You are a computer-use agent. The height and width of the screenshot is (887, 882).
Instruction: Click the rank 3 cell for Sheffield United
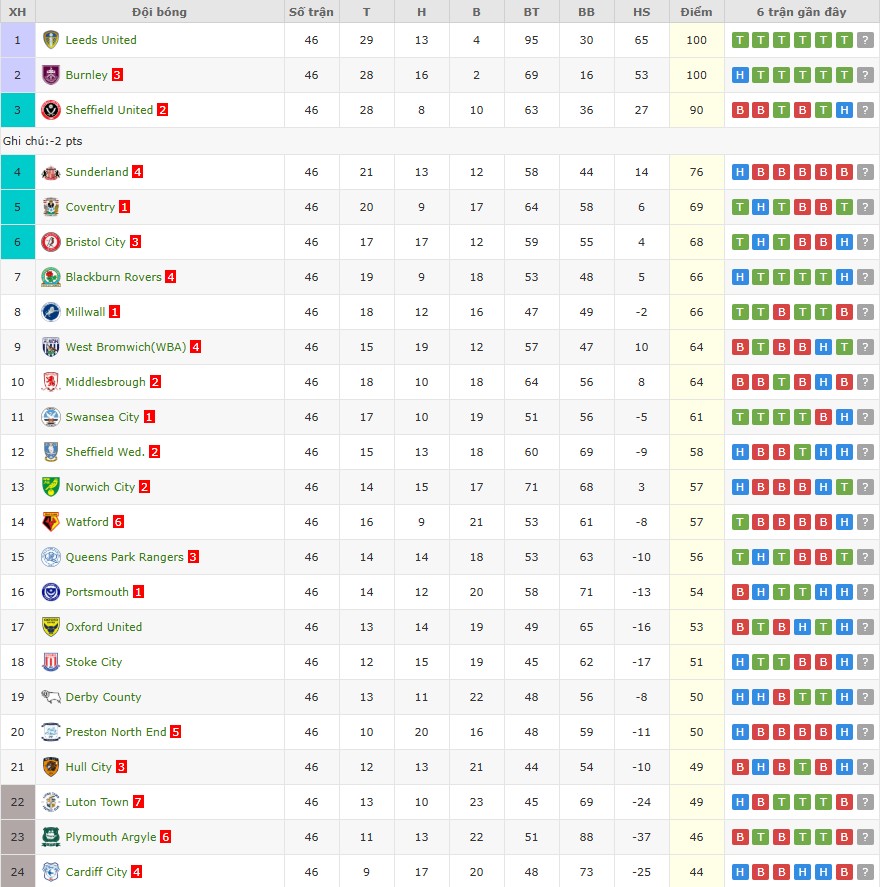pos(18,110)
